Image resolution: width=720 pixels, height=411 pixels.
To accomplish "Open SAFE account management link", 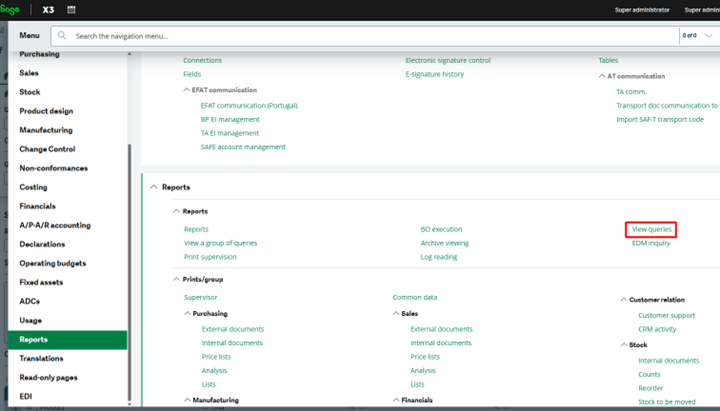I will pos(243,147).
